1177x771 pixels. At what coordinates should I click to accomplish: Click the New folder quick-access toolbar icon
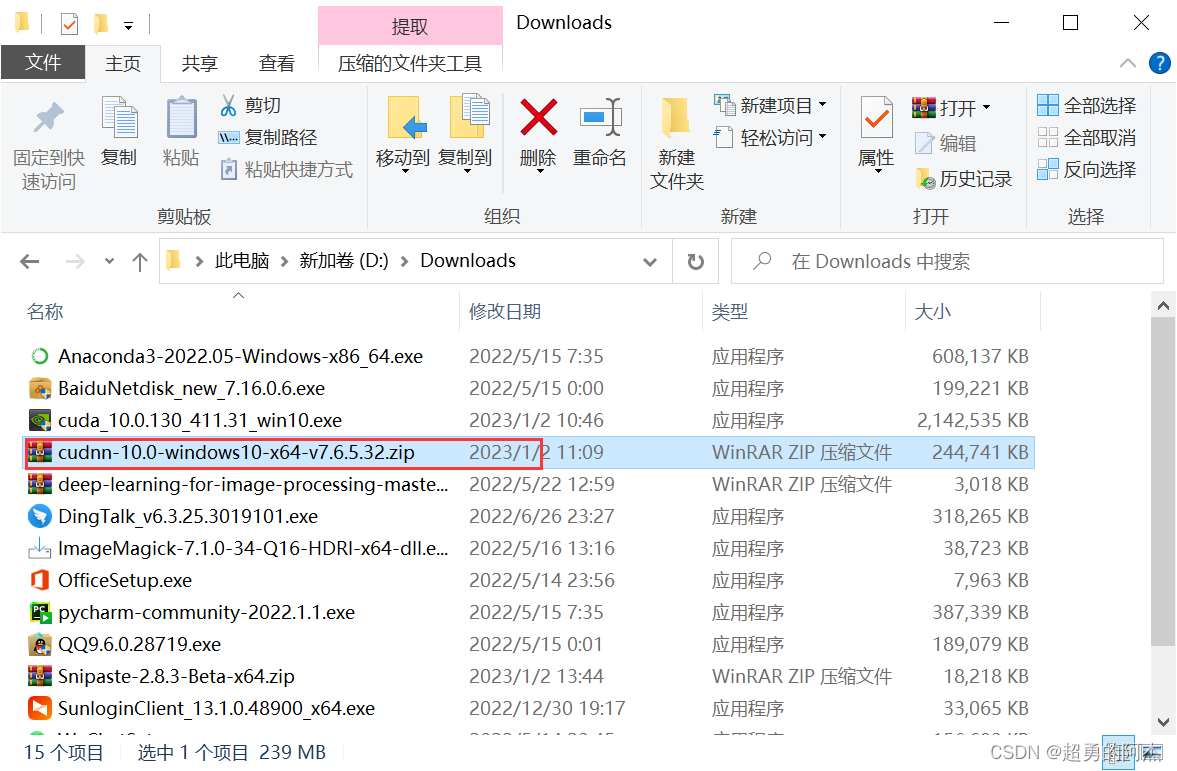[100, 25]
